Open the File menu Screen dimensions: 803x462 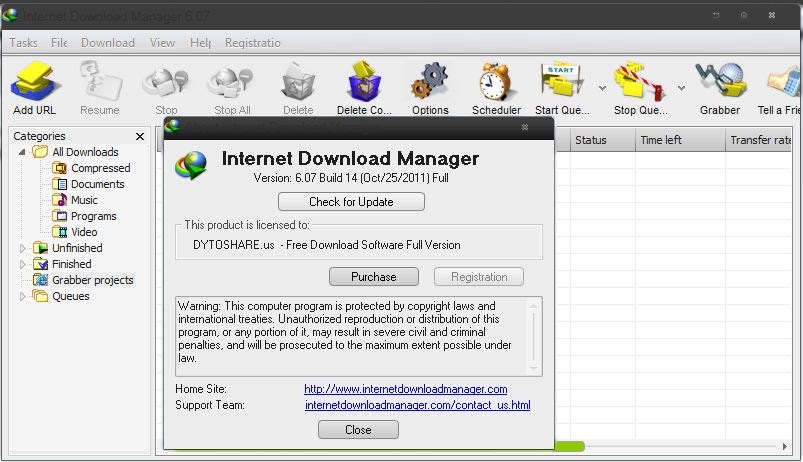pos(59,43)
